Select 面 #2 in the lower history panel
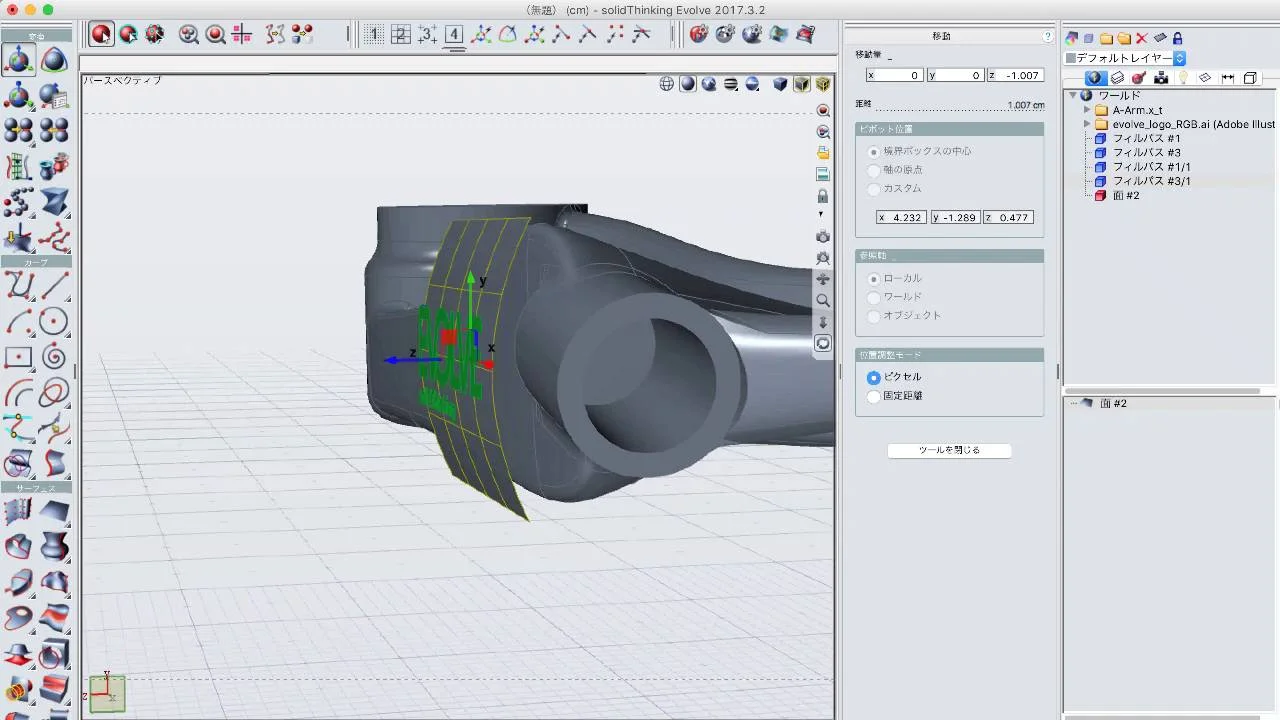This screenshot has height=720, width=1280. click(x=1113, y=403)
